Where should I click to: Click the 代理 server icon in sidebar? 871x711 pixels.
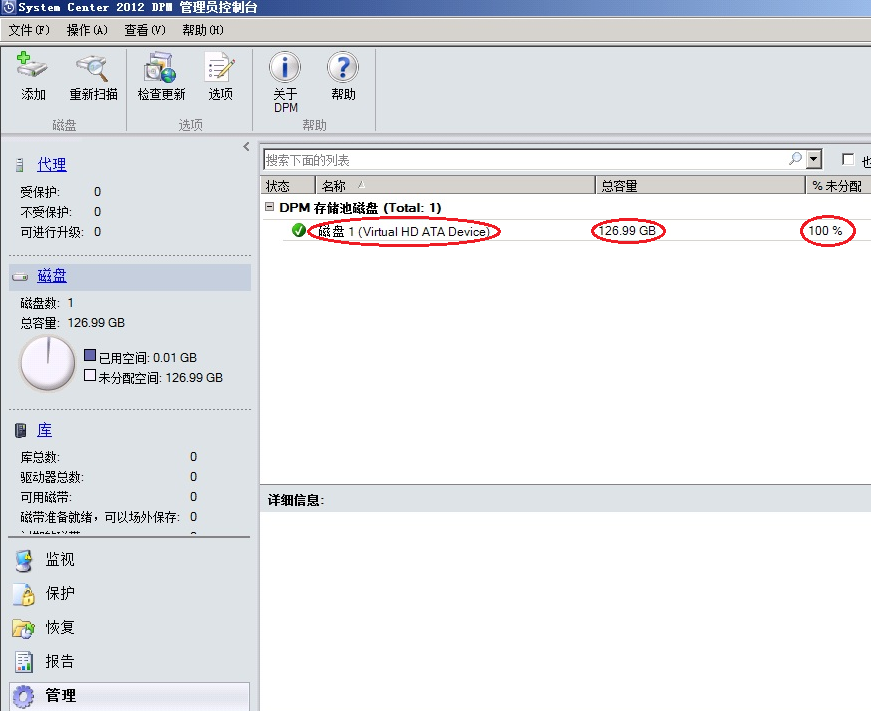coord(20,165)
